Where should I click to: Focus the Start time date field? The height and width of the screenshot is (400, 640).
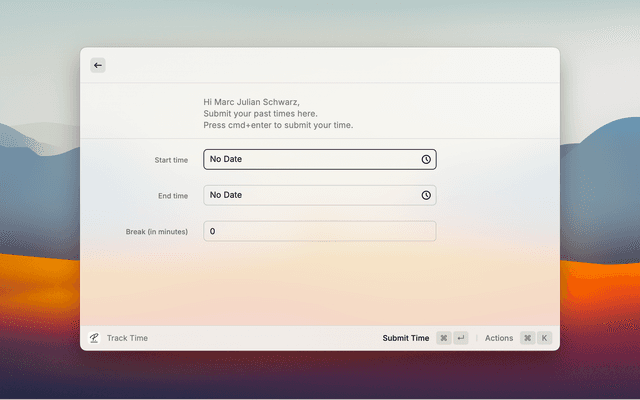(x=310, y=159)
